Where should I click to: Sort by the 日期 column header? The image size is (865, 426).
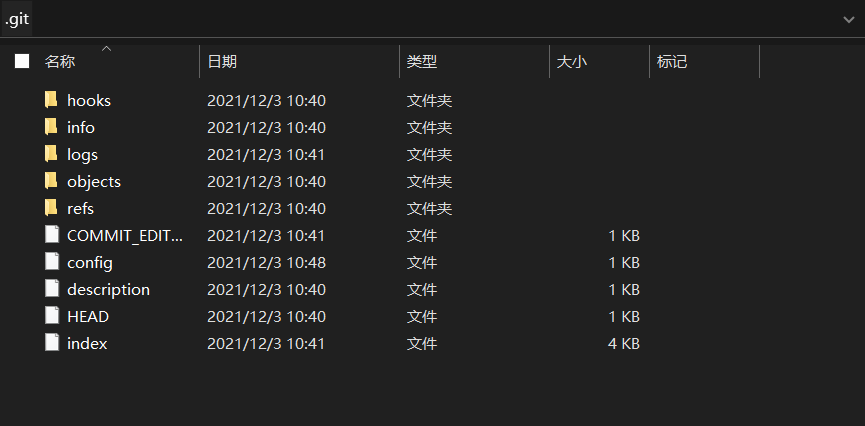click(222, 62)
